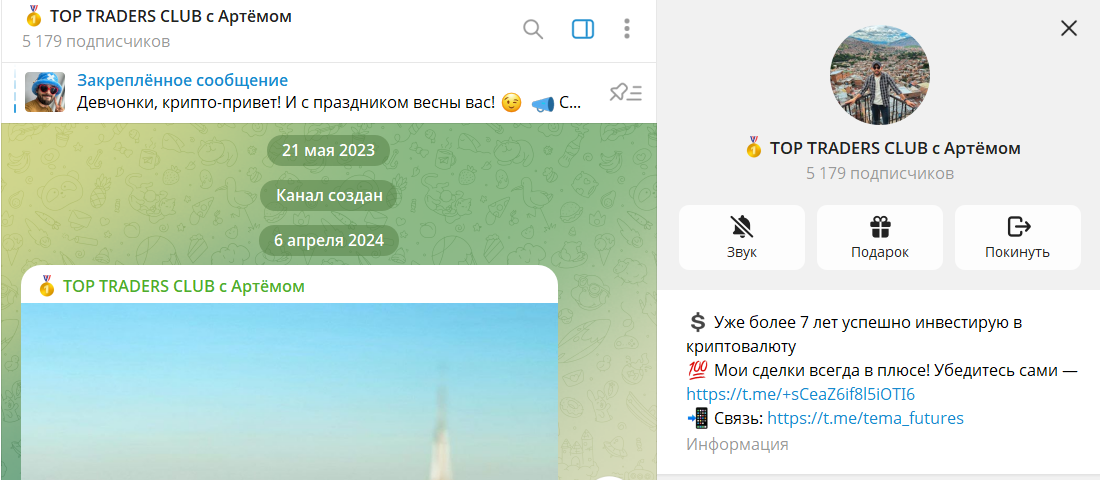Image resolution: width=1100 pixels, height=480 pixels.
Task: Open the three-dot more options menu
Action: click(627, 29)
